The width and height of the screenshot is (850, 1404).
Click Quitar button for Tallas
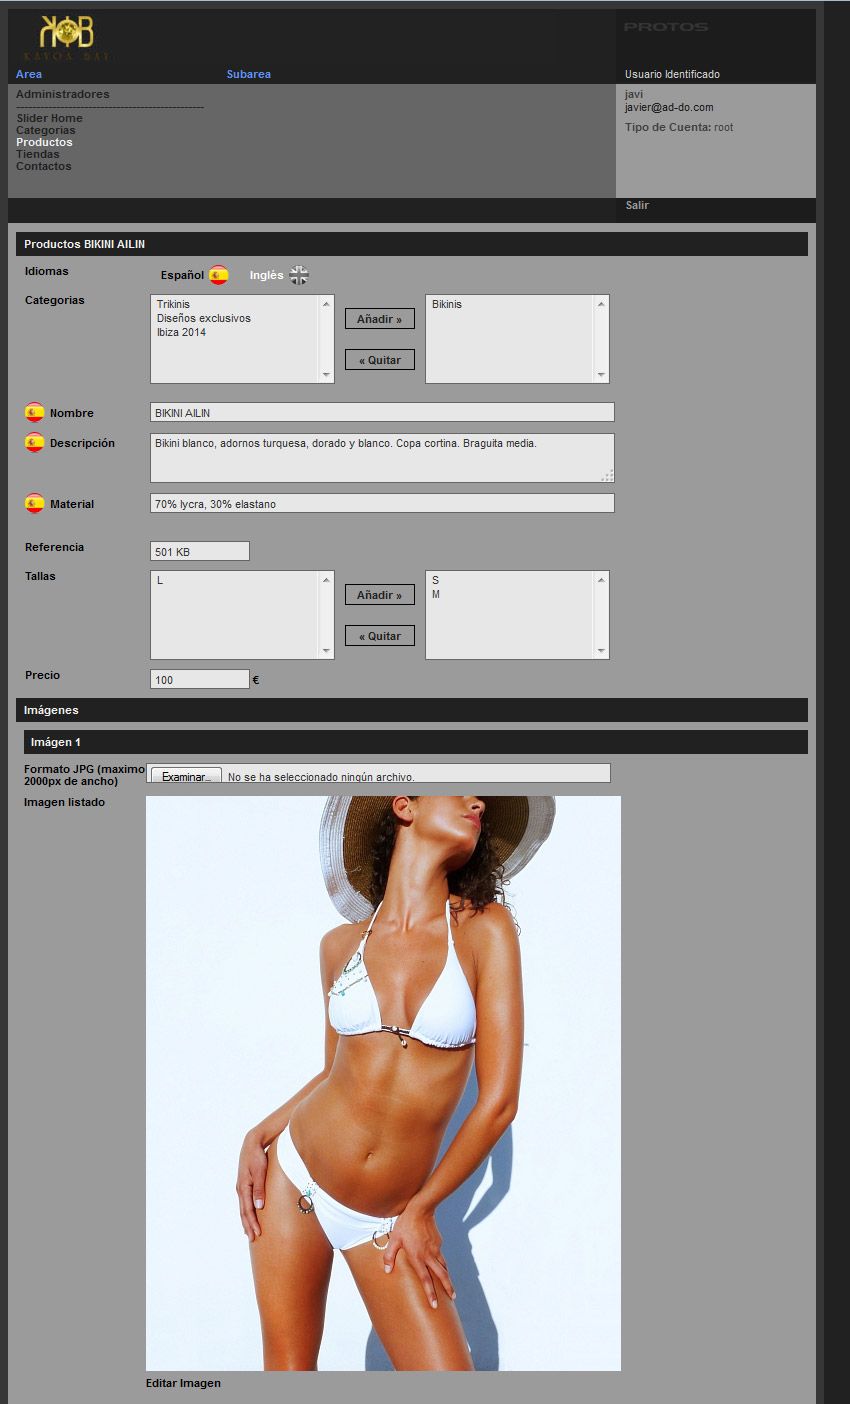point(380,636)
